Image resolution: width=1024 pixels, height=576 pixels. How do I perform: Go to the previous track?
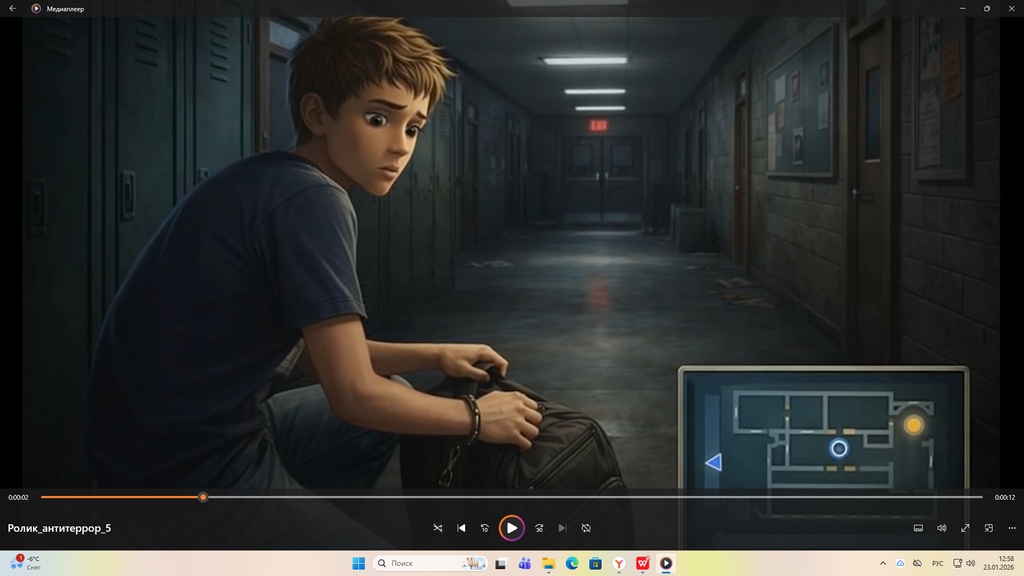tap(461, 528)
